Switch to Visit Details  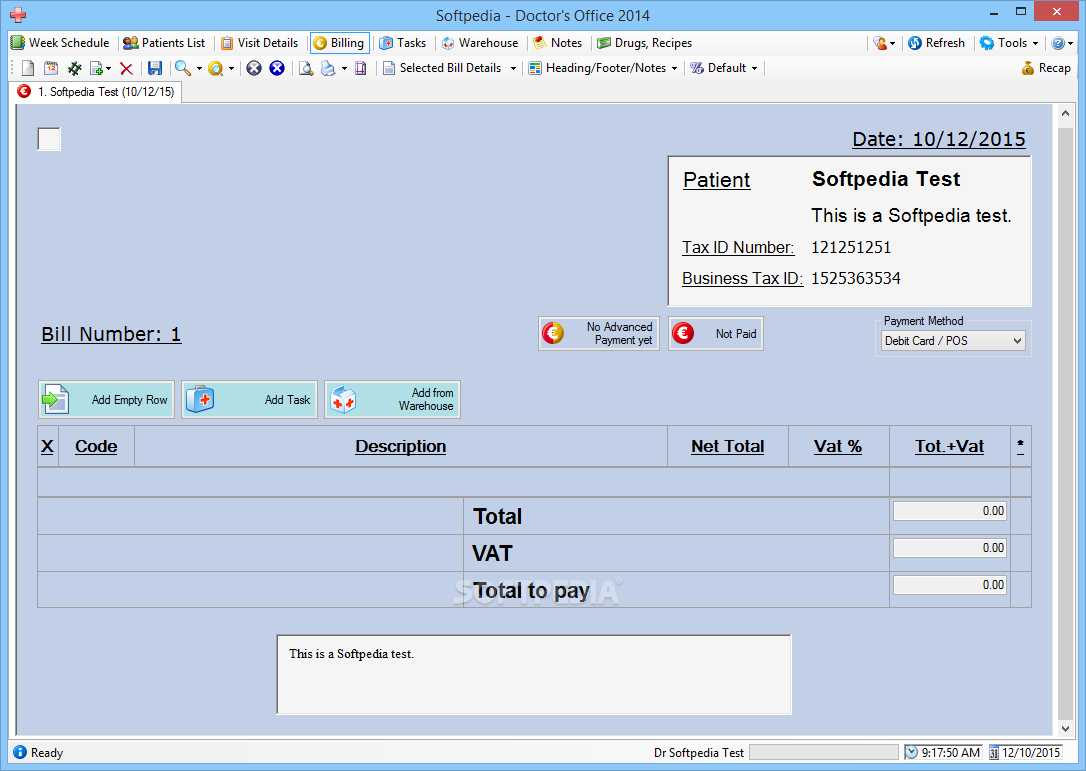coord(260,43)
